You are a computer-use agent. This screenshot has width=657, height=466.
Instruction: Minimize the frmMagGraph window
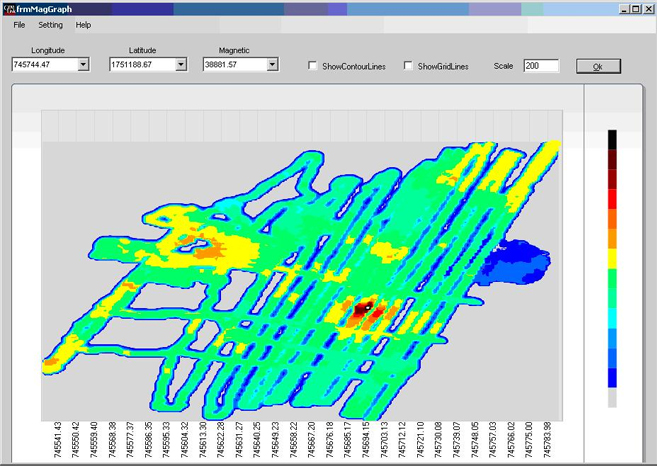(624, 8)
